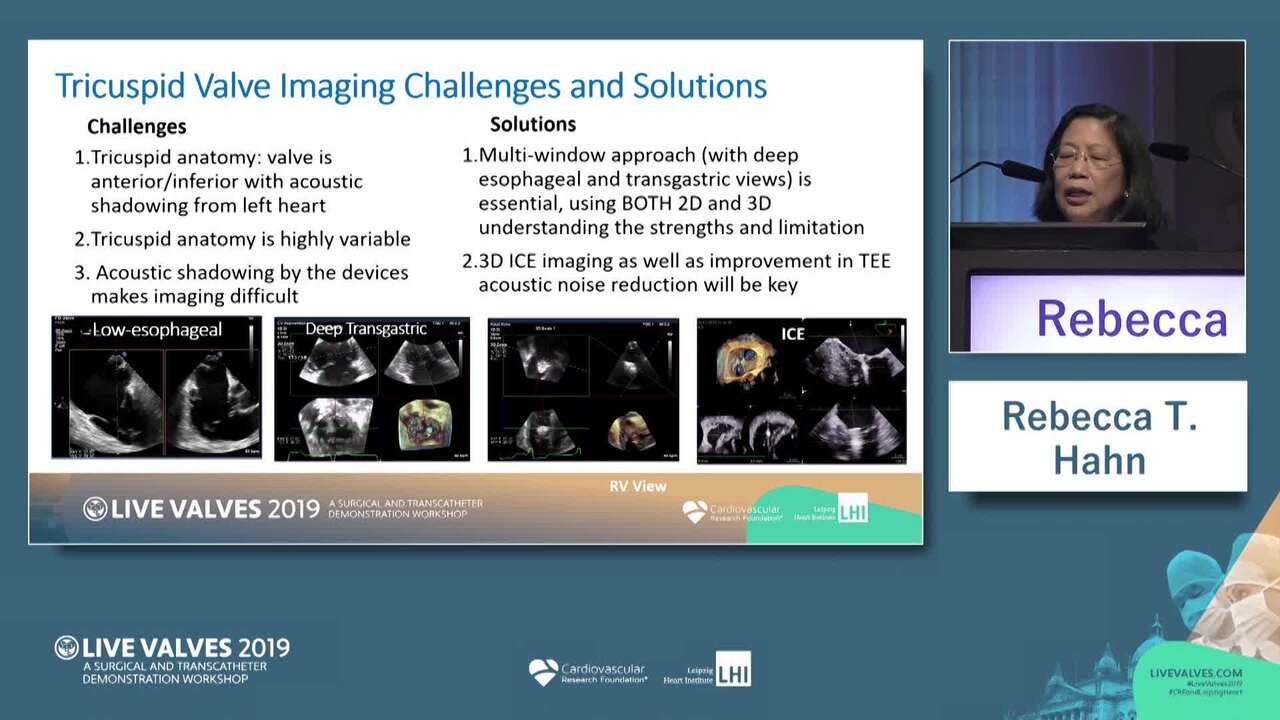Click the LIVE VALVES 2019 logo at bottom-left of frame
This screenshot has width=1280, height=720.
[172, 660]
